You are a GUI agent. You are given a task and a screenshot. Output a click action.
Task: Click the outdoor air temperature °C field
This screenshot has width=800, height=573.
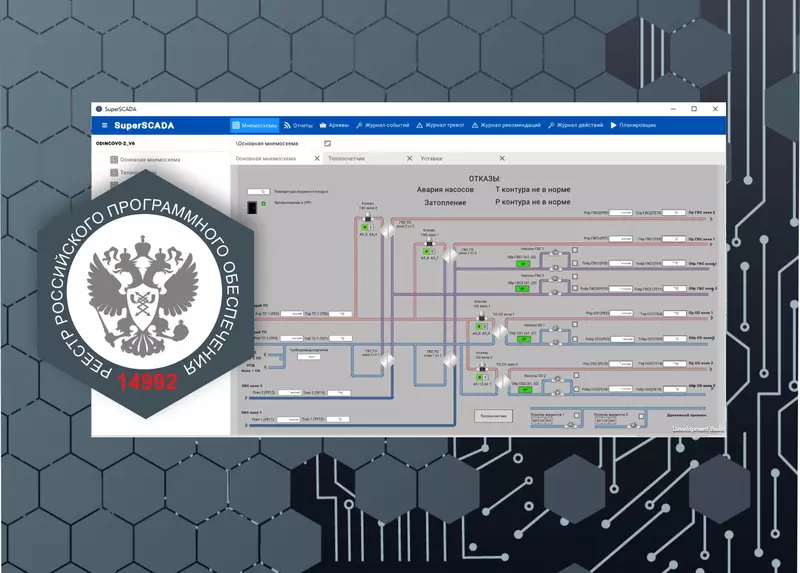[x=259, y=192]
